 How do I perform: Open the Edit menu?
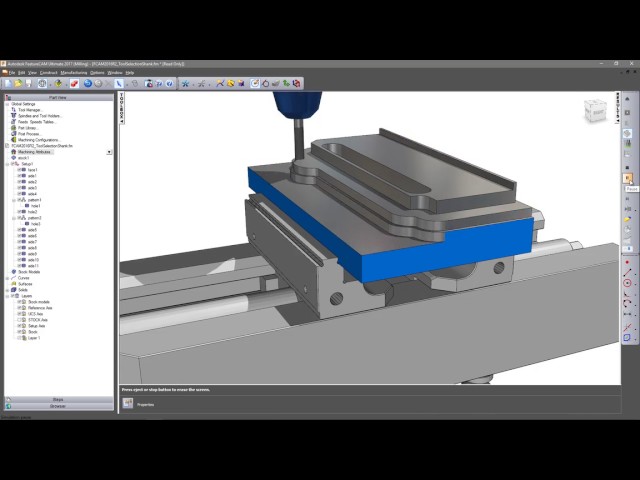pyautogui.click(x=21, y=73)
